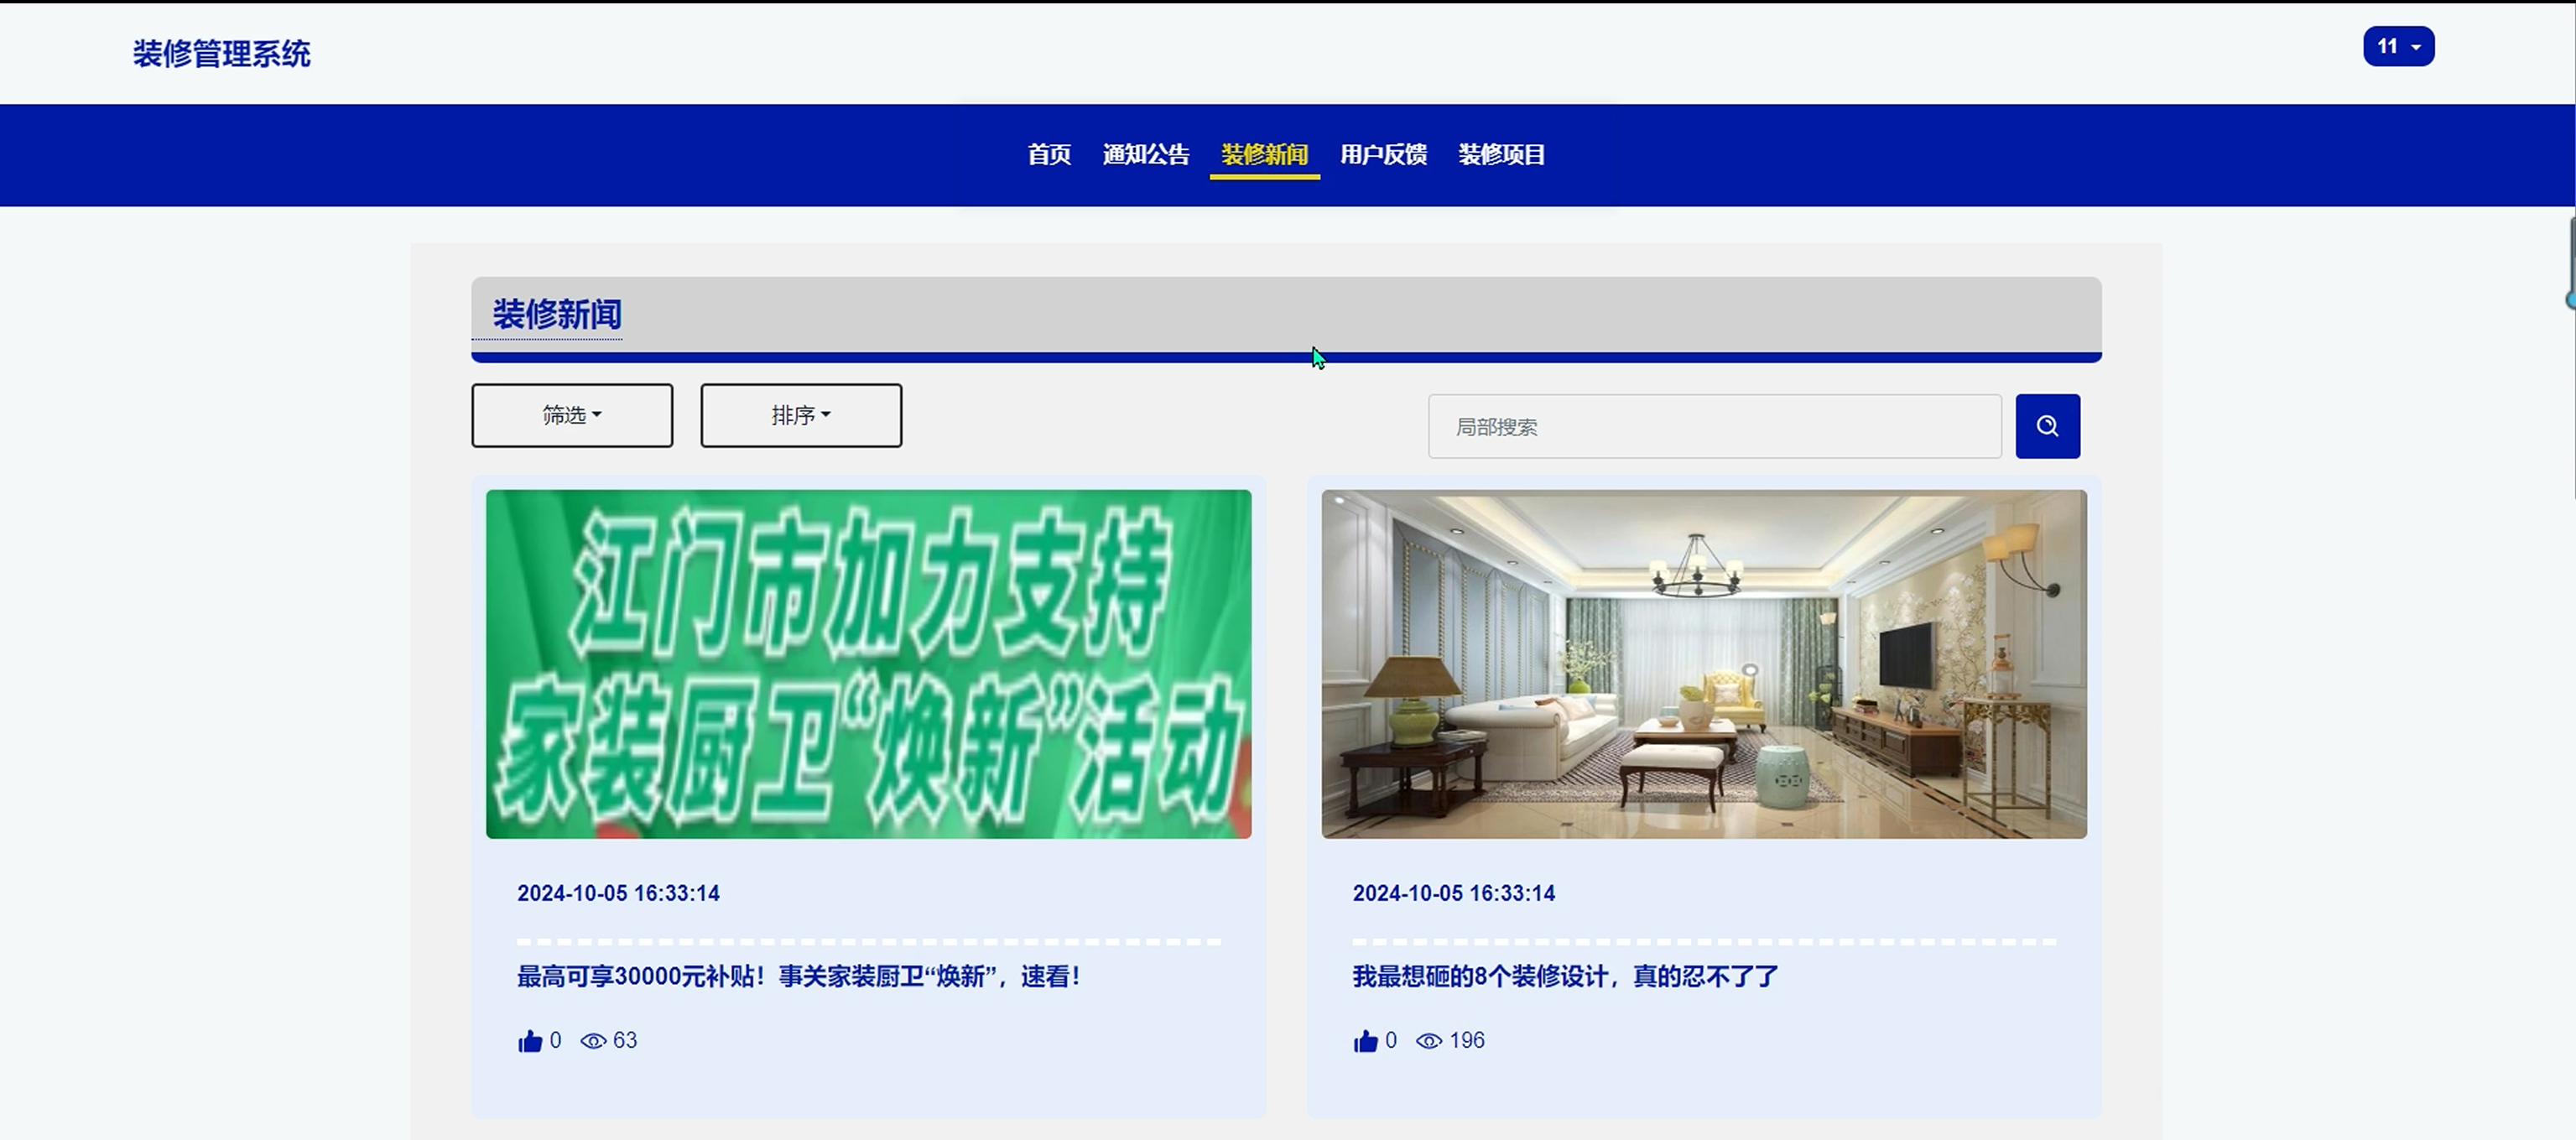This screenshot has height=1140, width=2576.
Task: Click the eye view icon showing 196
Action: click(1429, 1041)
